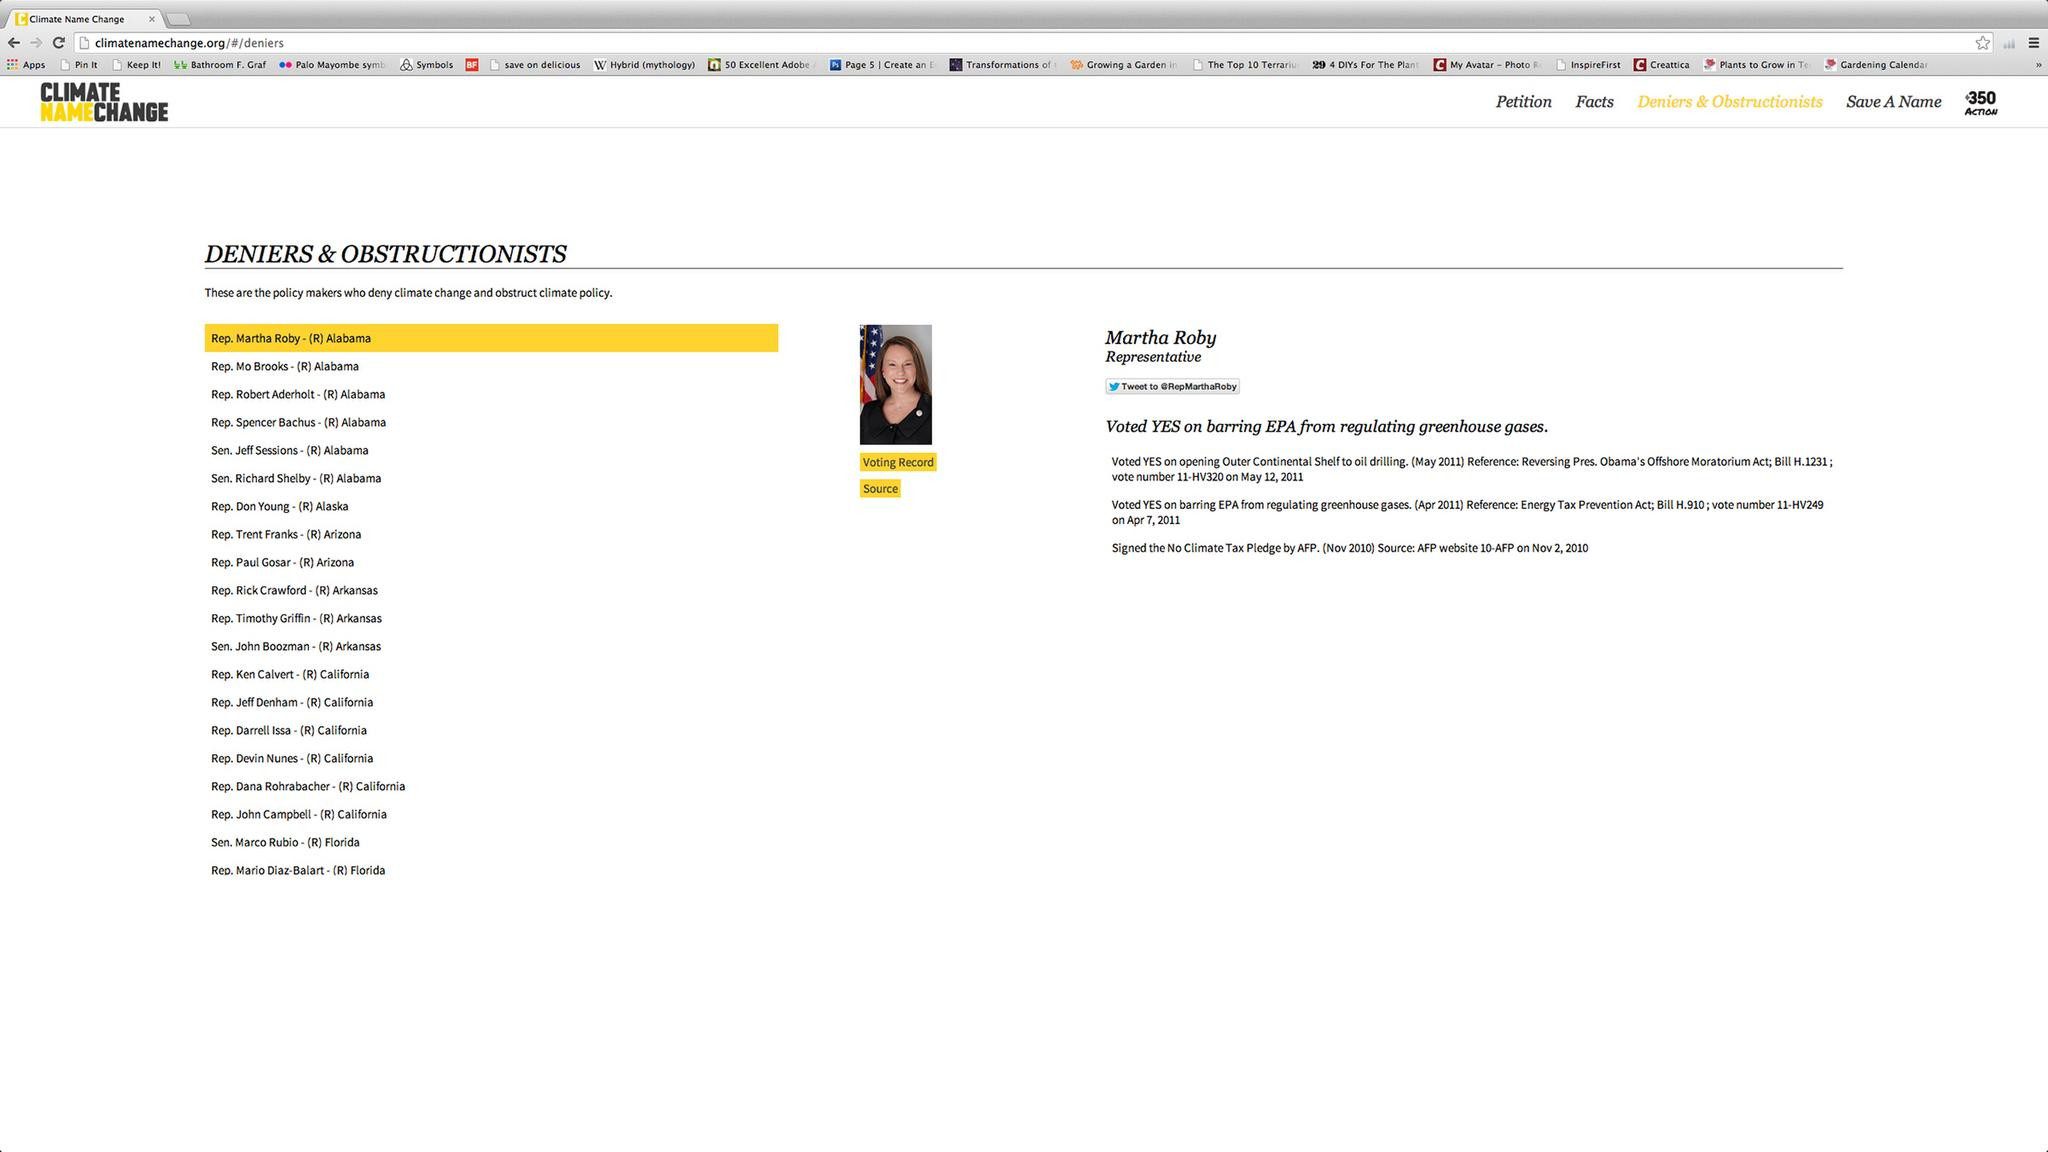Image resolution: width=2048 pixels, height=1152 pixels.
Task: Open the Bathroom F. Graf bookmark
Action: click(x=220, y=65)
